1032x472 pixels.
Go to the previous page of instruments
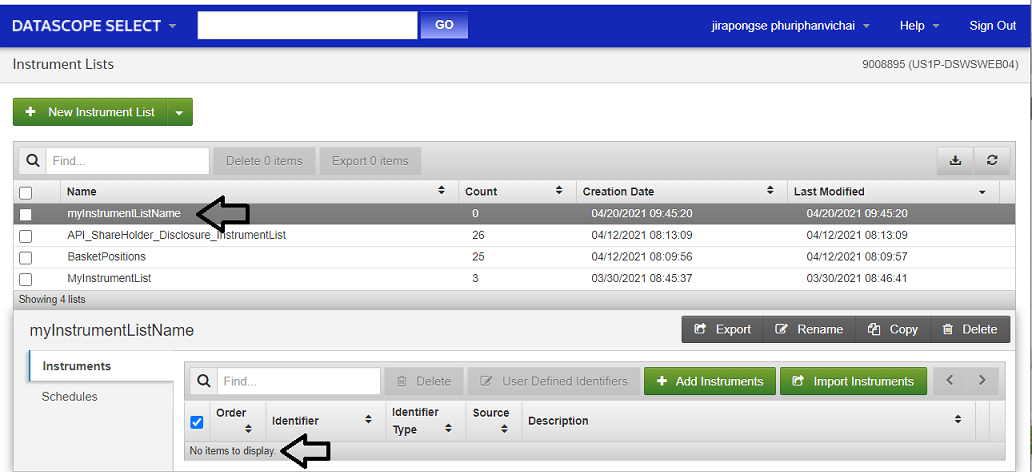pos(949,381)
